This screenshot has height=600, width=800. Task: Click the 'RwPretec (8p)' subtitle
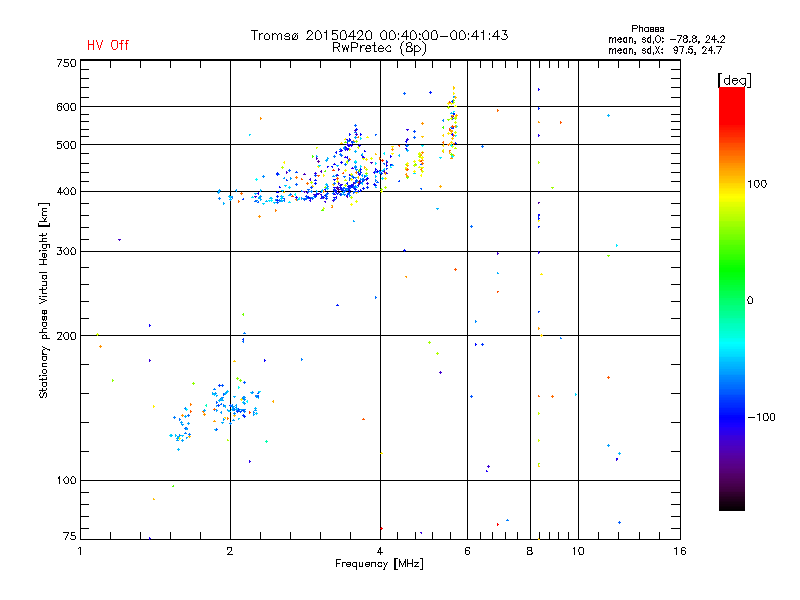click(379, 48)
